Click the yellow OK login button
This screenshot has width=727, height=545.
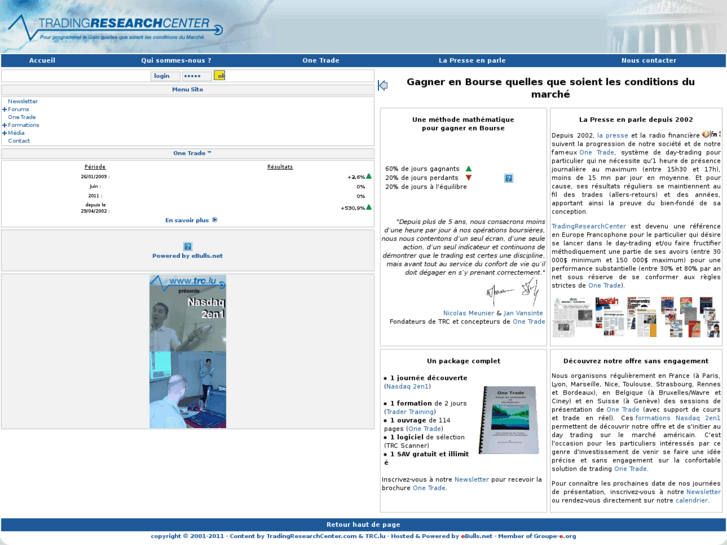pyautogui.click(x=219, y=76)
